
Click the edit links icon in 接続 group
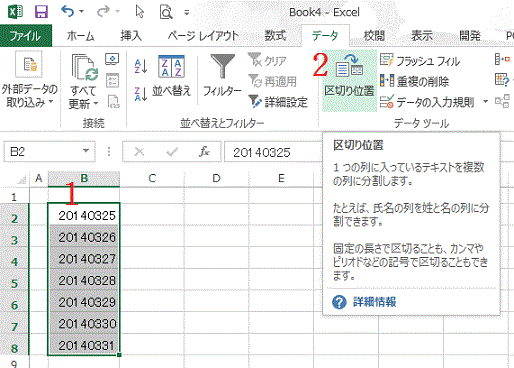point(114,102)
